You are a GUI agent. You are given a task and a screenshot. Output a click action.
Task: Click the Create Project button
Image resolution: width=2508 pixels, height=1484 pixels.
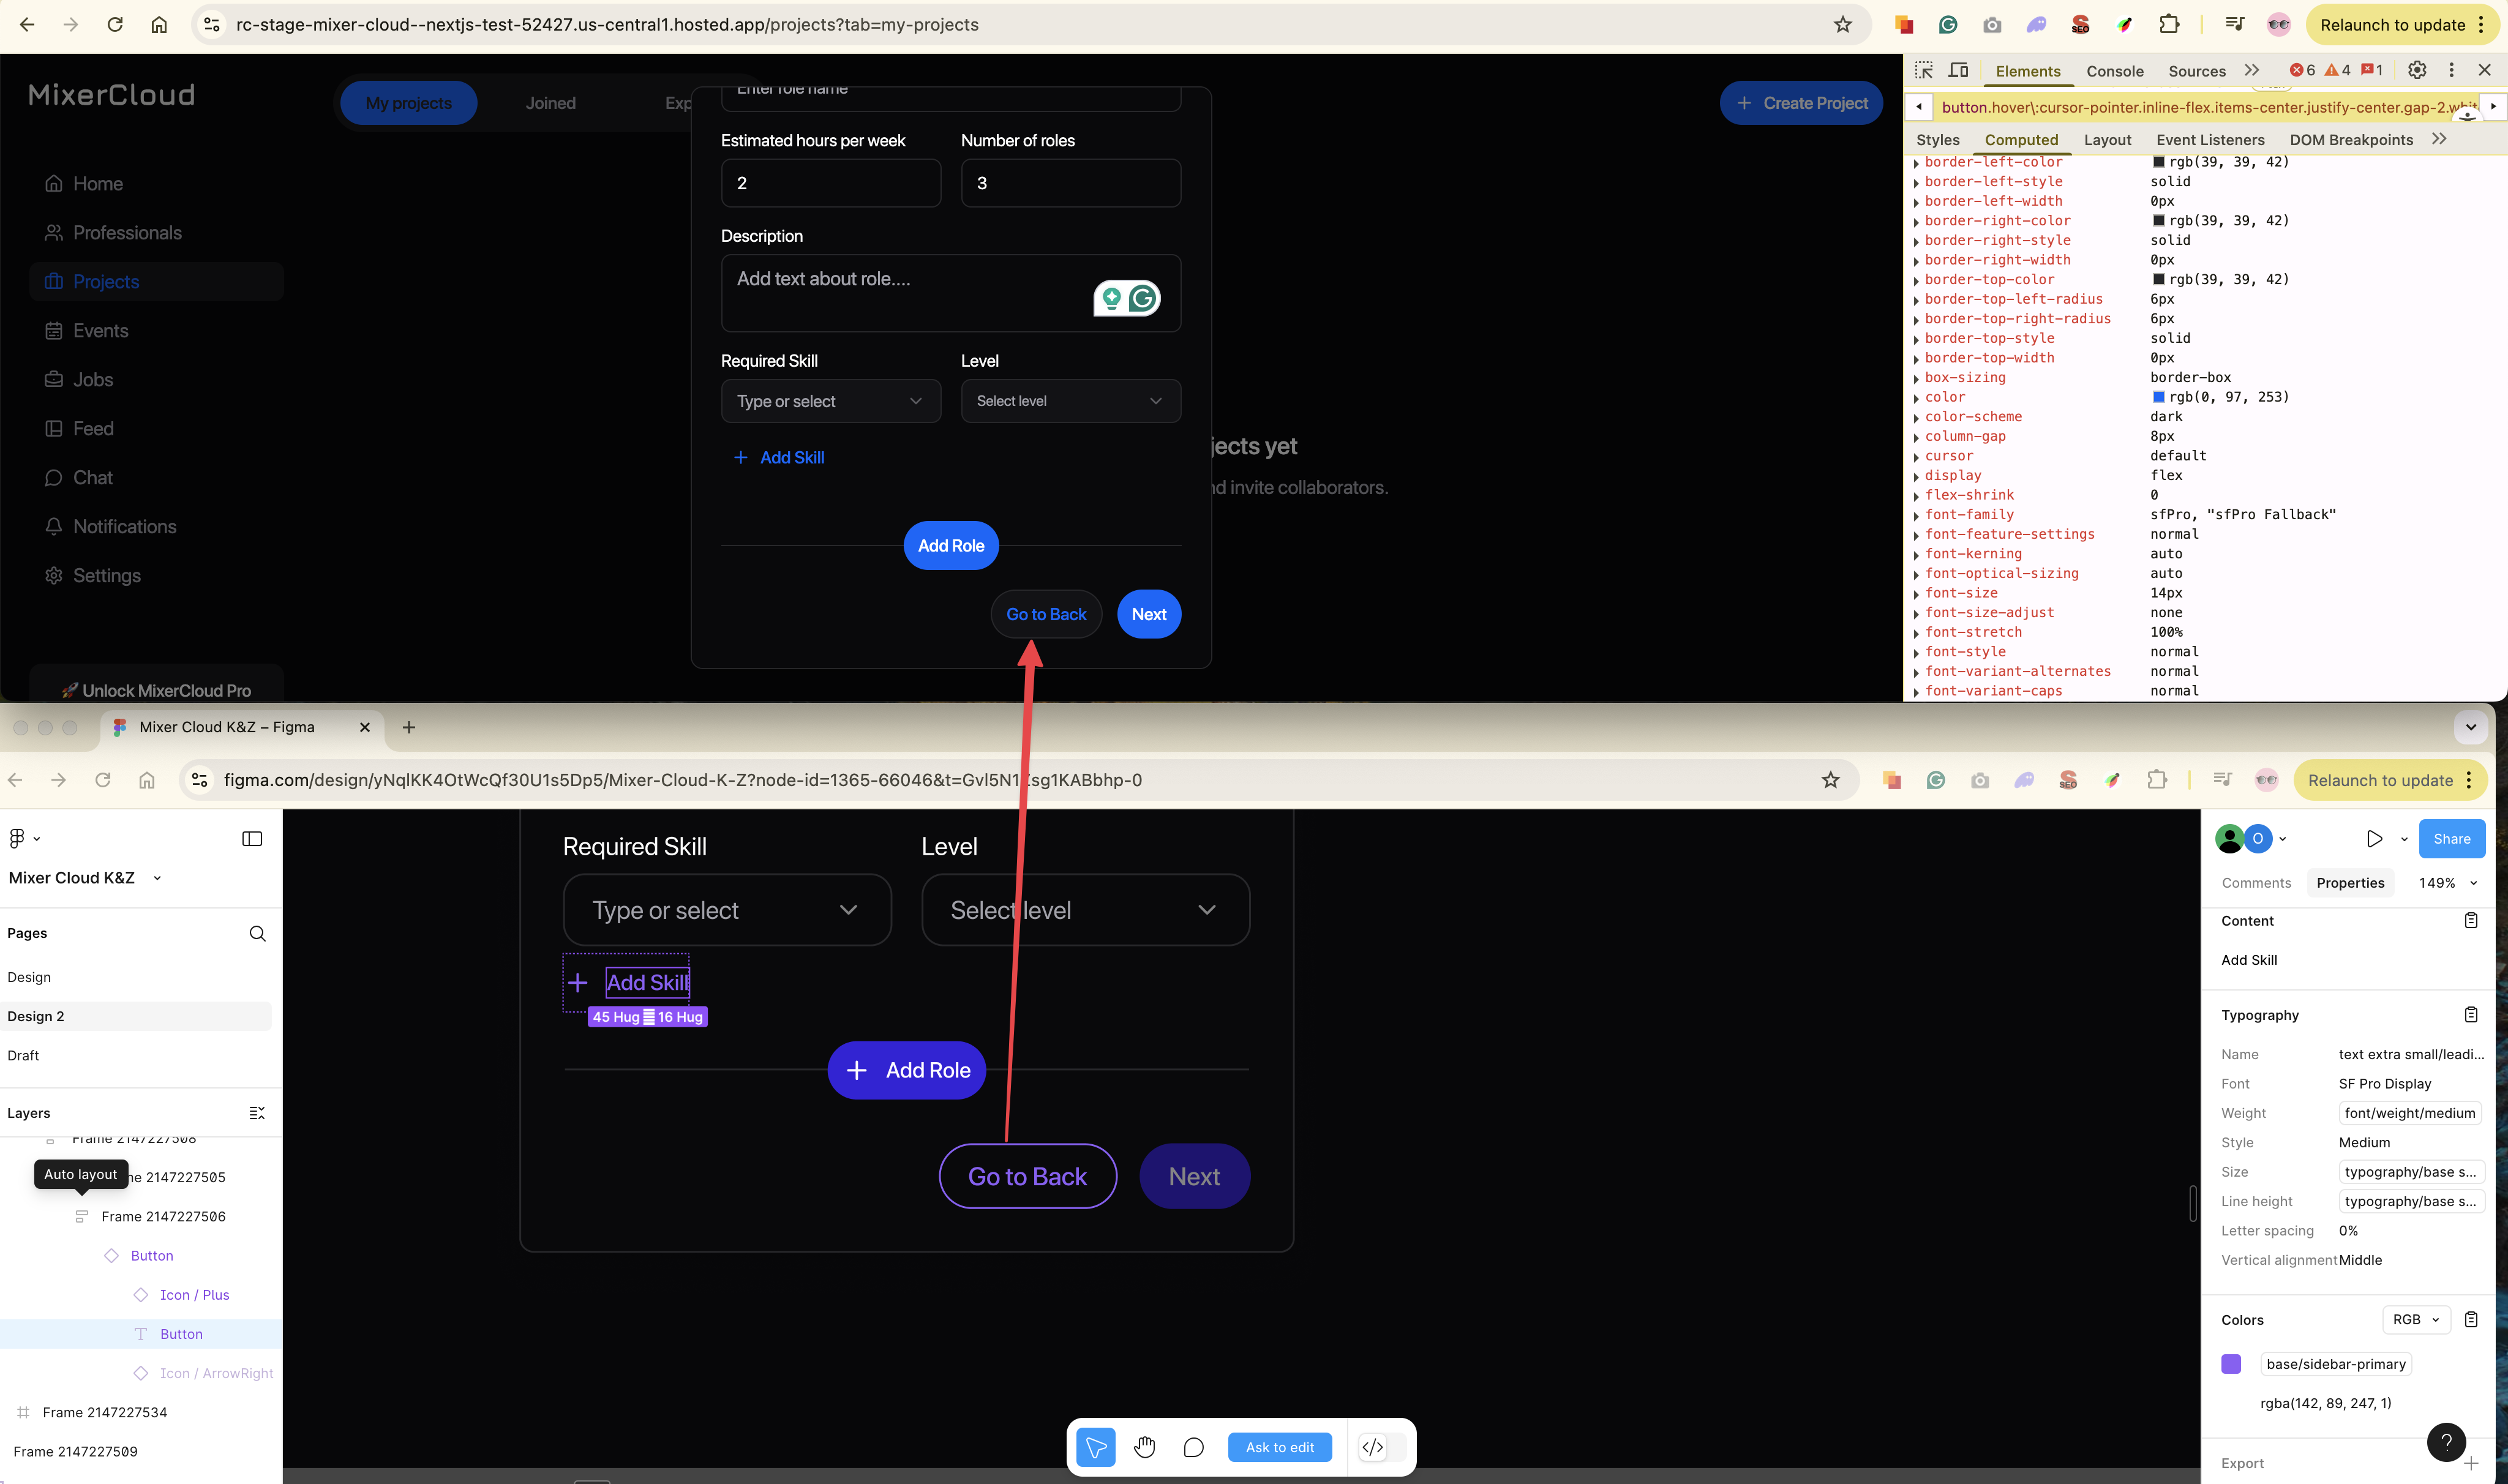[x=1801, y=103]
